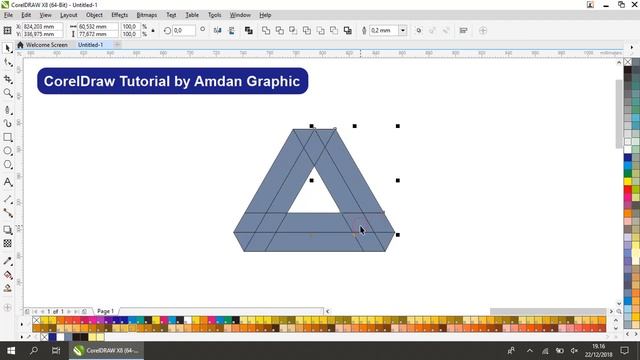Click the rotation angle input field
This screenshot has height=360, width=640.
point(184,30)
